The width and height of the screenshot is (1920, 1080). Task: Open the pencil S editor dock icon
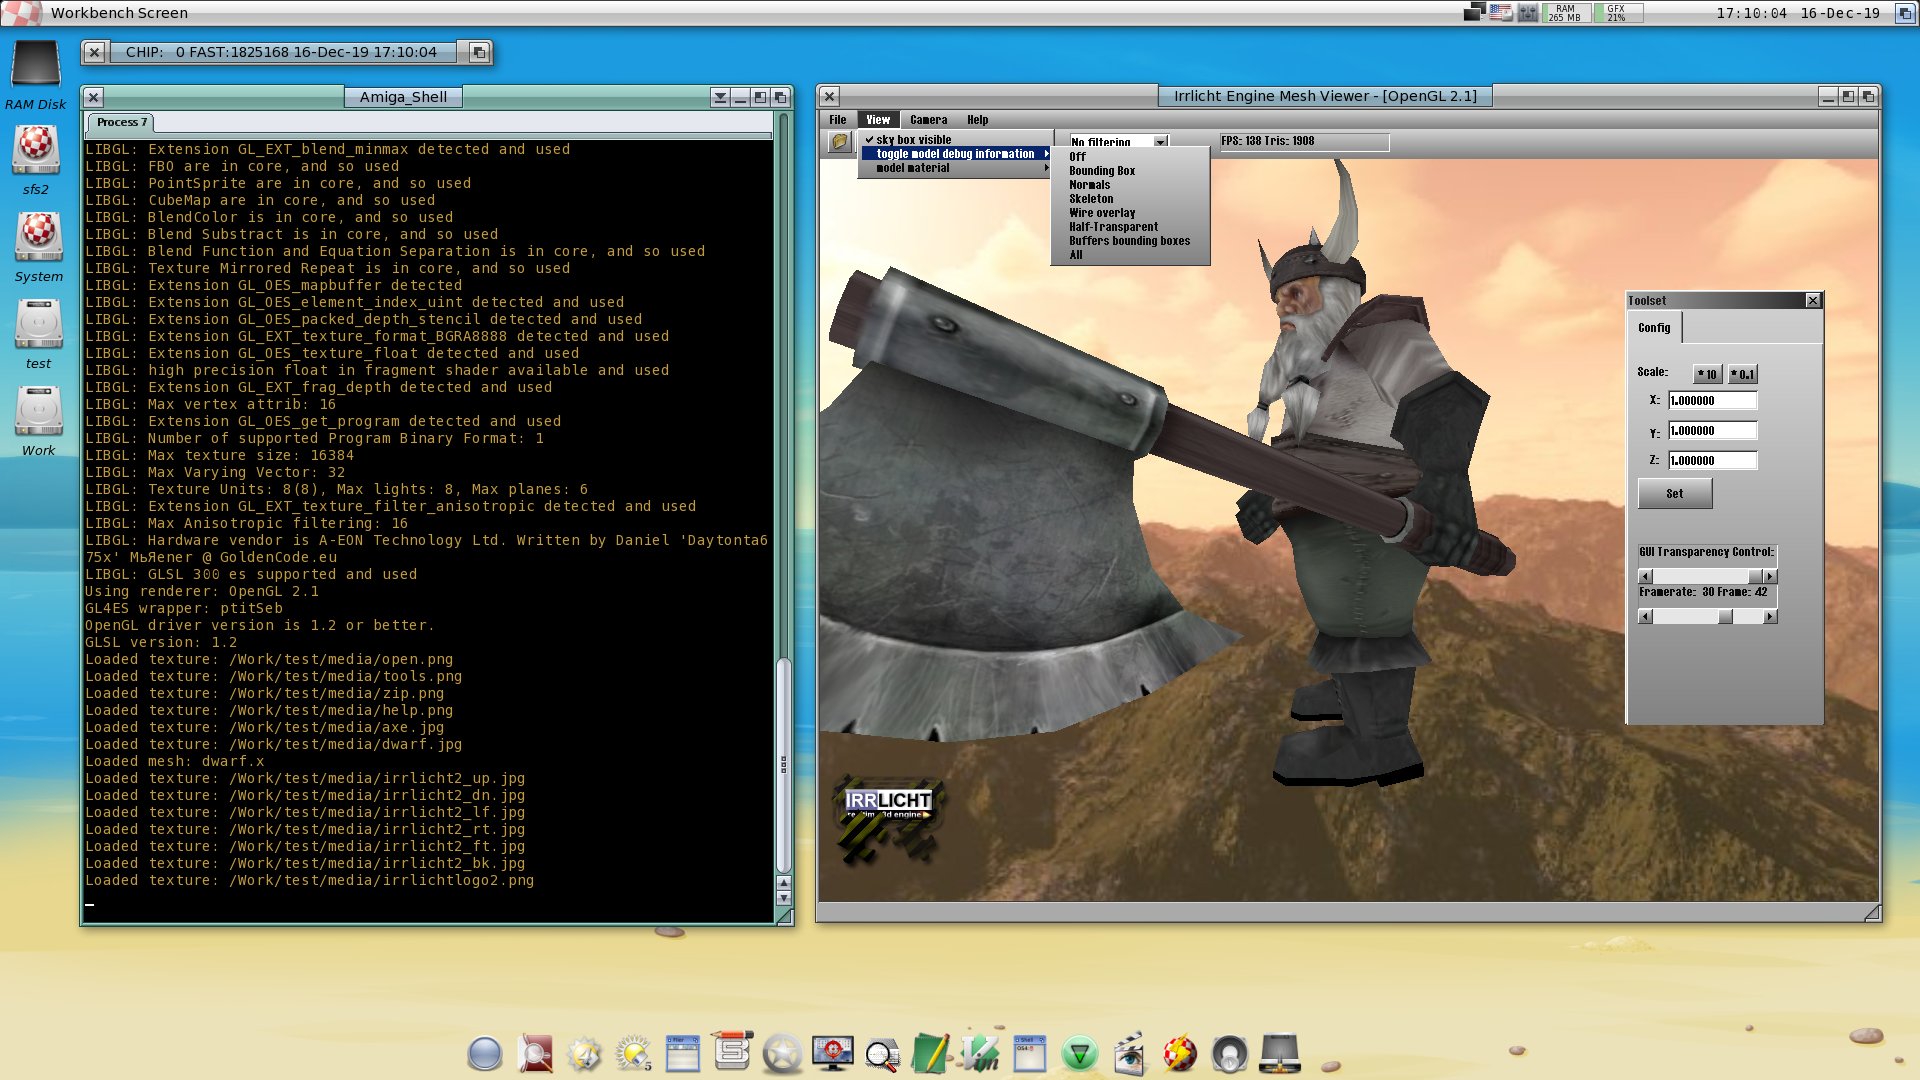[x=733, y=1051]
